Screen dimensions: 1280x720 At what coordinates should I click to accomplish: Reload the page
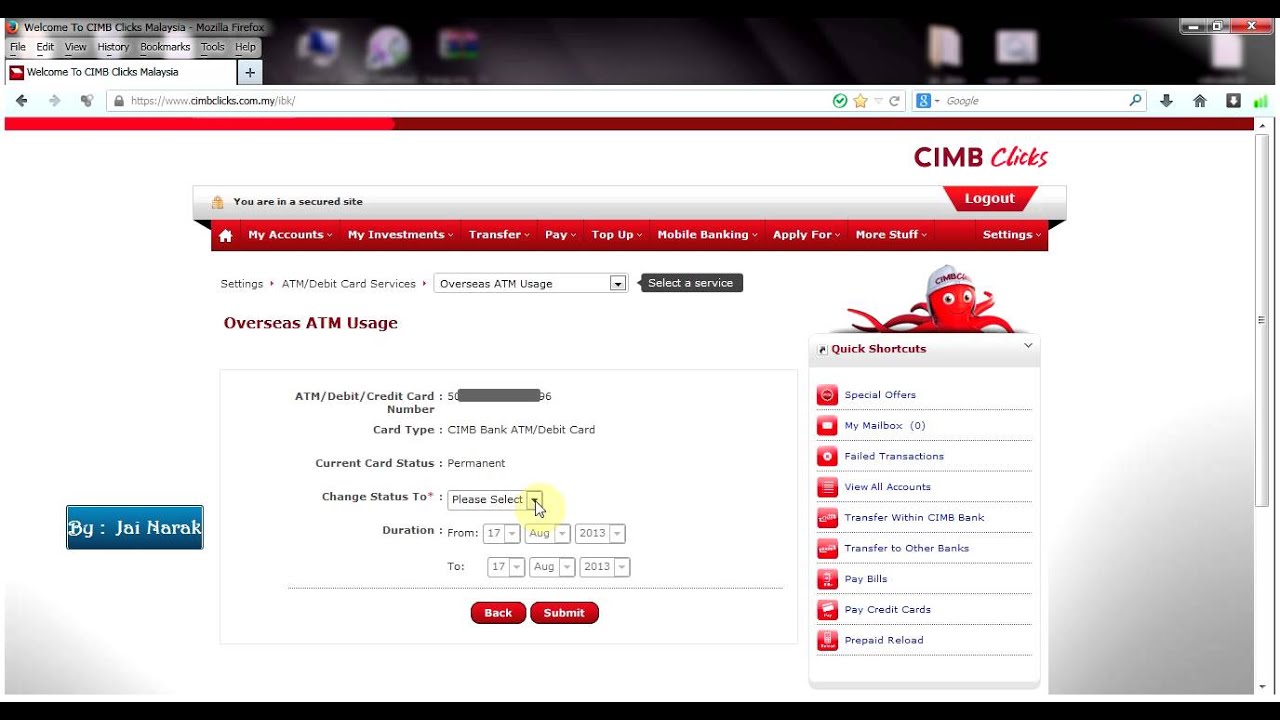point(895,101)
